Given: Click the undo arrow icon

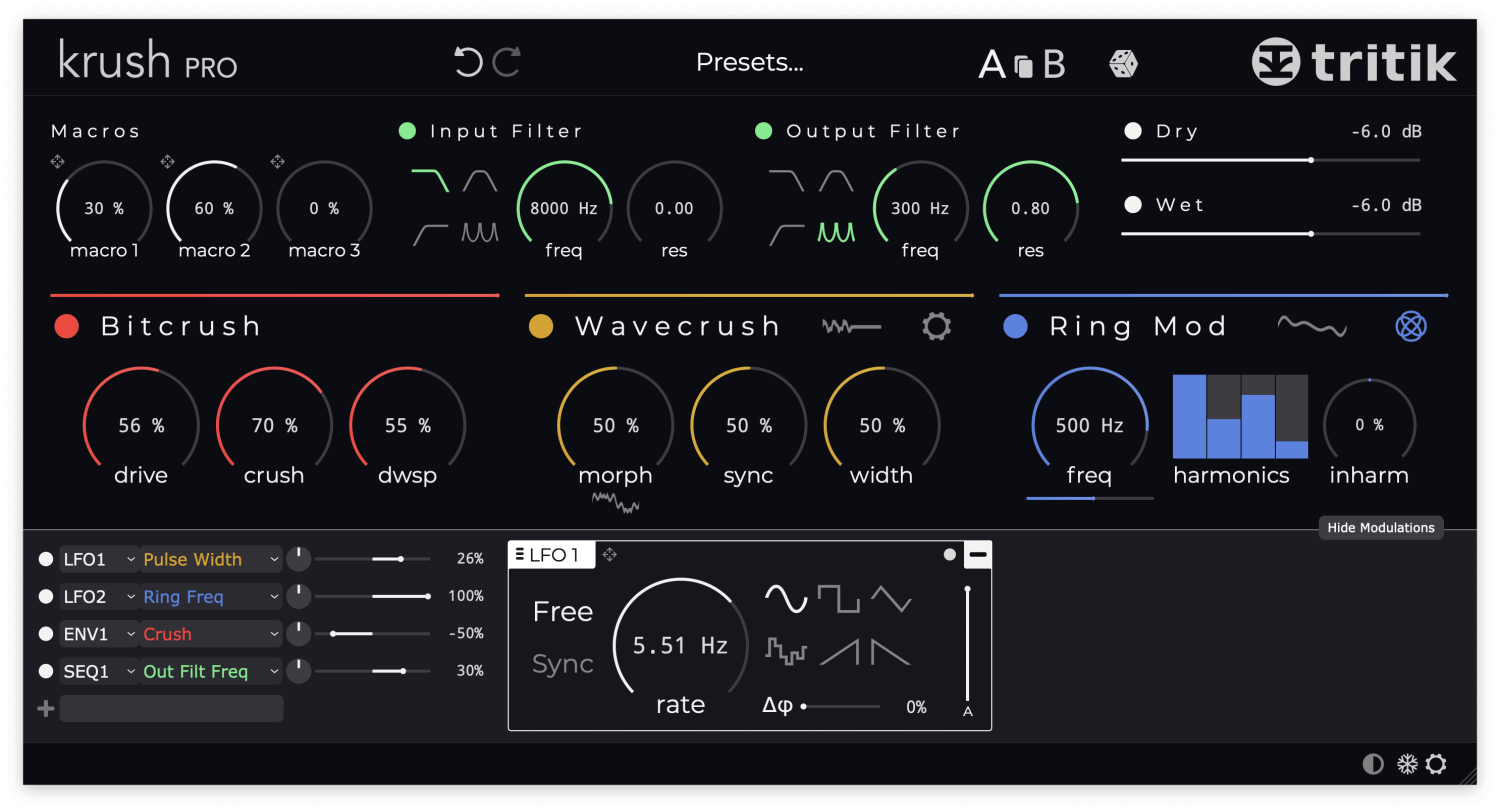Looking at the screenshot, I should pyautogui.click(x=467, y=62).
